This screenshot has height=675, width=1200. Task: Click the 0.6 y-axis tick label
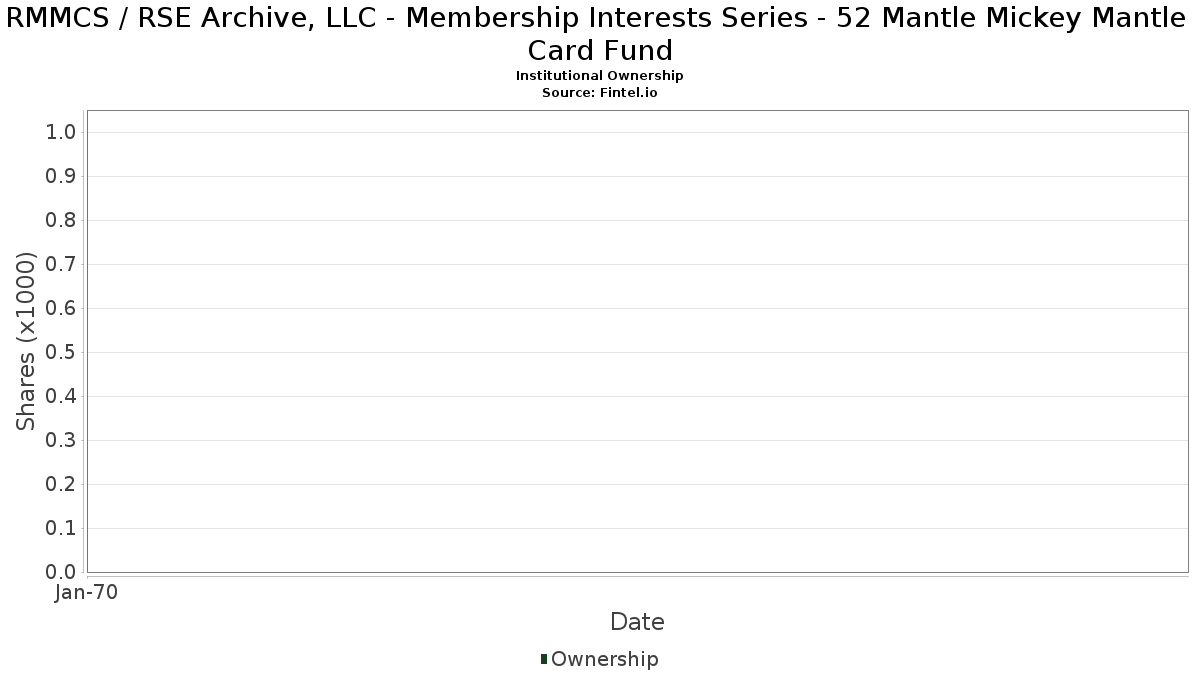(x=62, y=309)
